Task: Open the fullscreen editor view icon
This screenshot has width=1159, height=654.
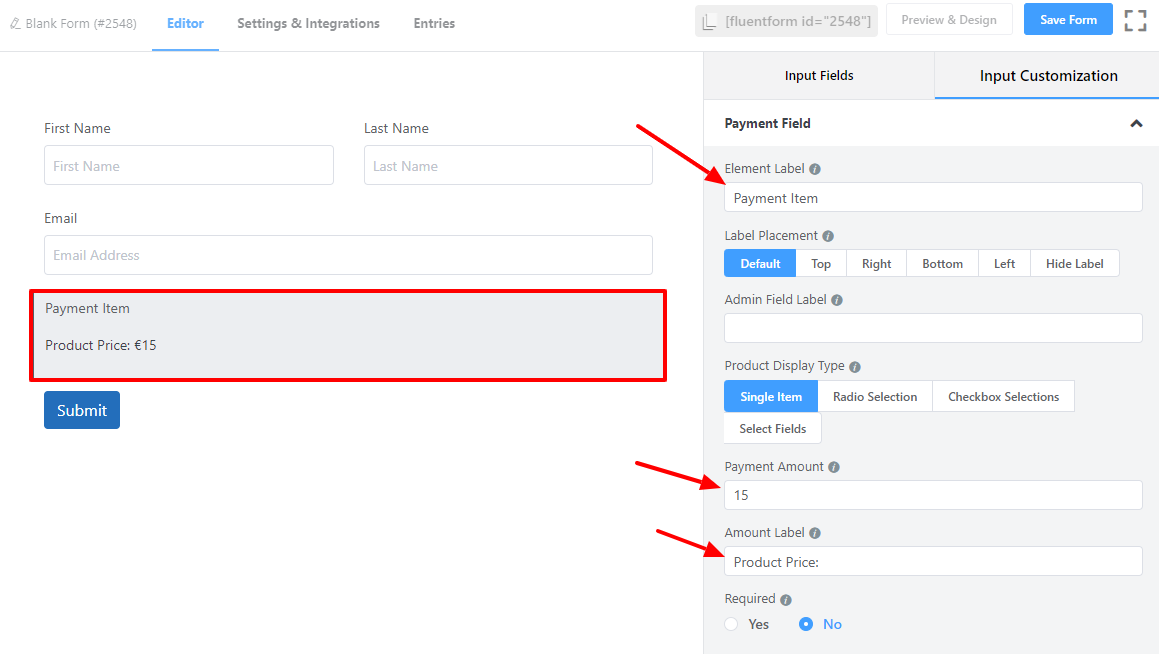Action: click(1135, 18)
